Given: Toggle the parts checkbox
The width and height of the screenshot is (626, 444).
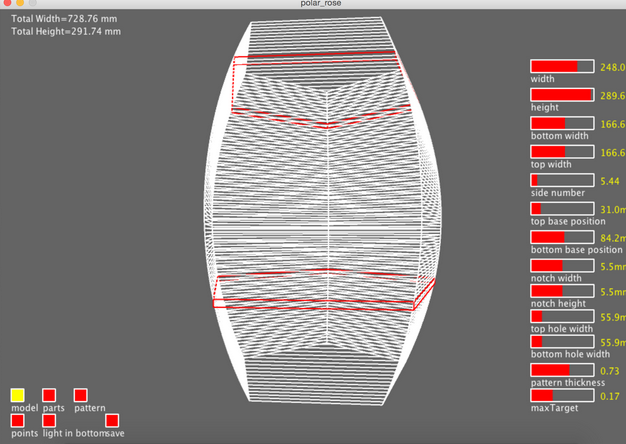Looking at the screenshot, I should click(49, 395).
